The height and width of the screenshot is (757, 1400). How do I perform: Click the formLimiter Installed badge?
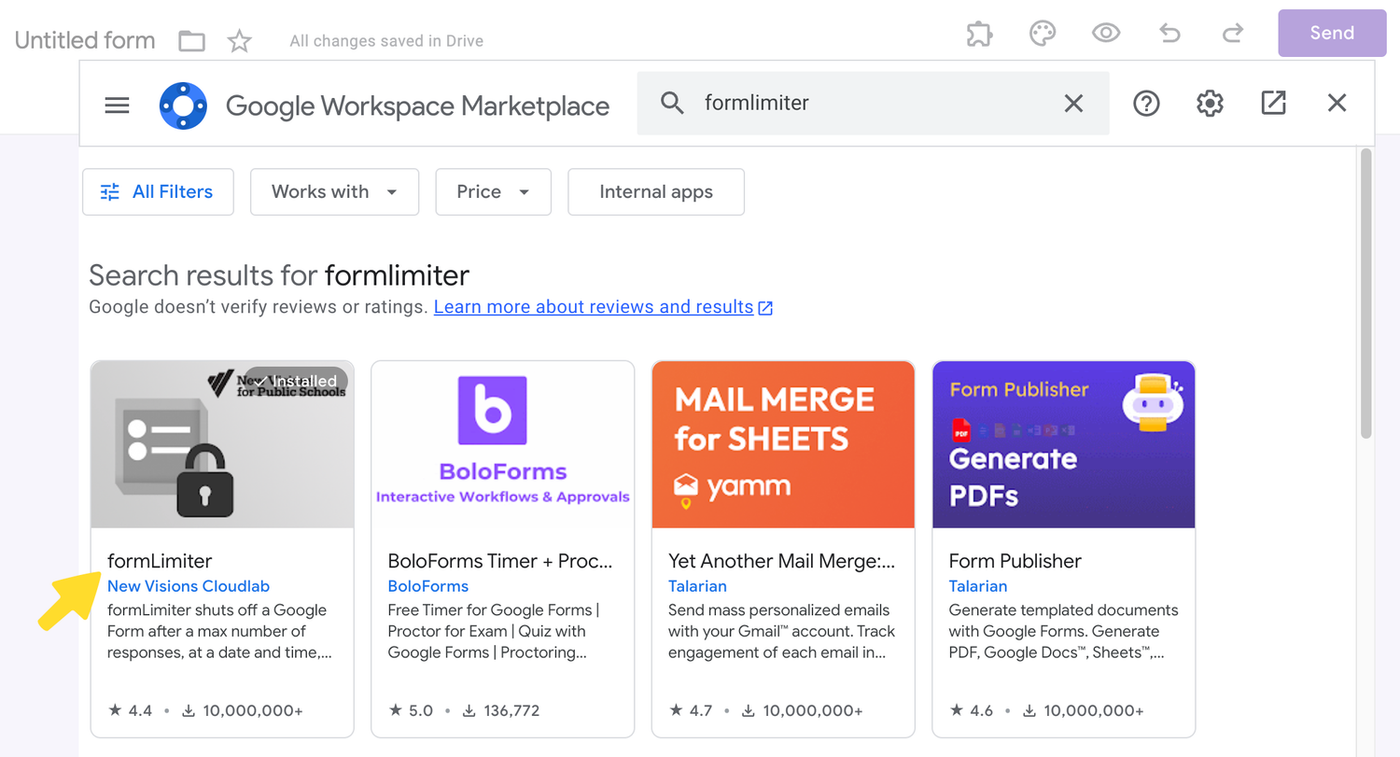[x=296, y=381]
